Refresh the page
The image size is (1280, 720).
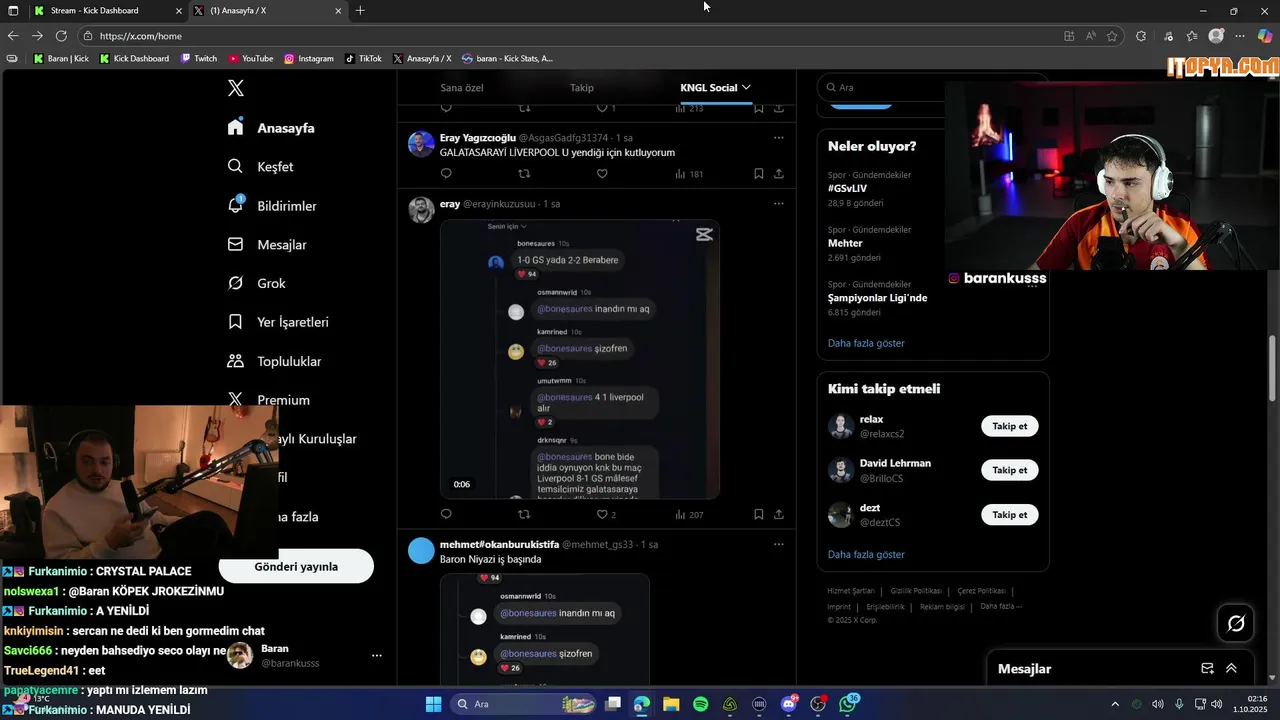point(61,36)
